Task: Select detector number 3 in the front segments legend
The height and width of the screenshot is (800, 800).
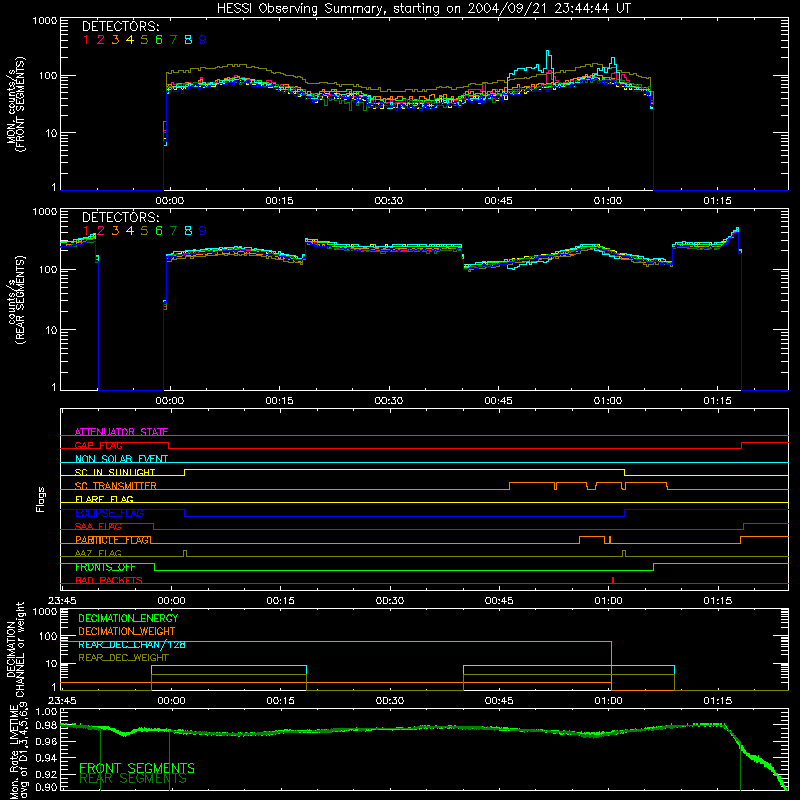Action: pyautogui.click(x=115, y=40)
